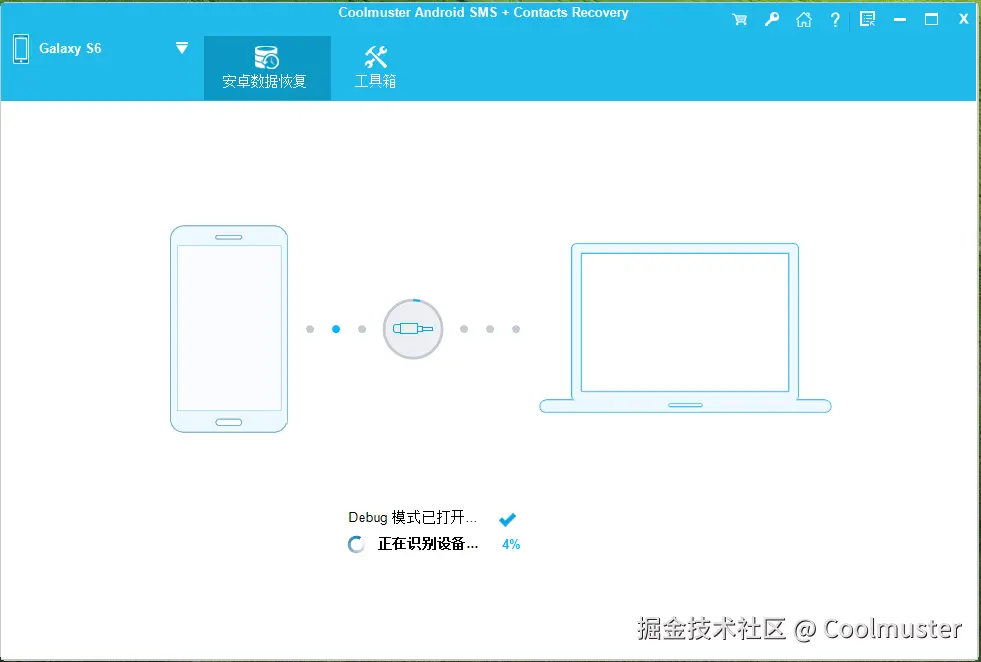The image size is (981, 662).
Task: Close the Coolmuster window
Action: pyautogui.click(x=963, y=19)
